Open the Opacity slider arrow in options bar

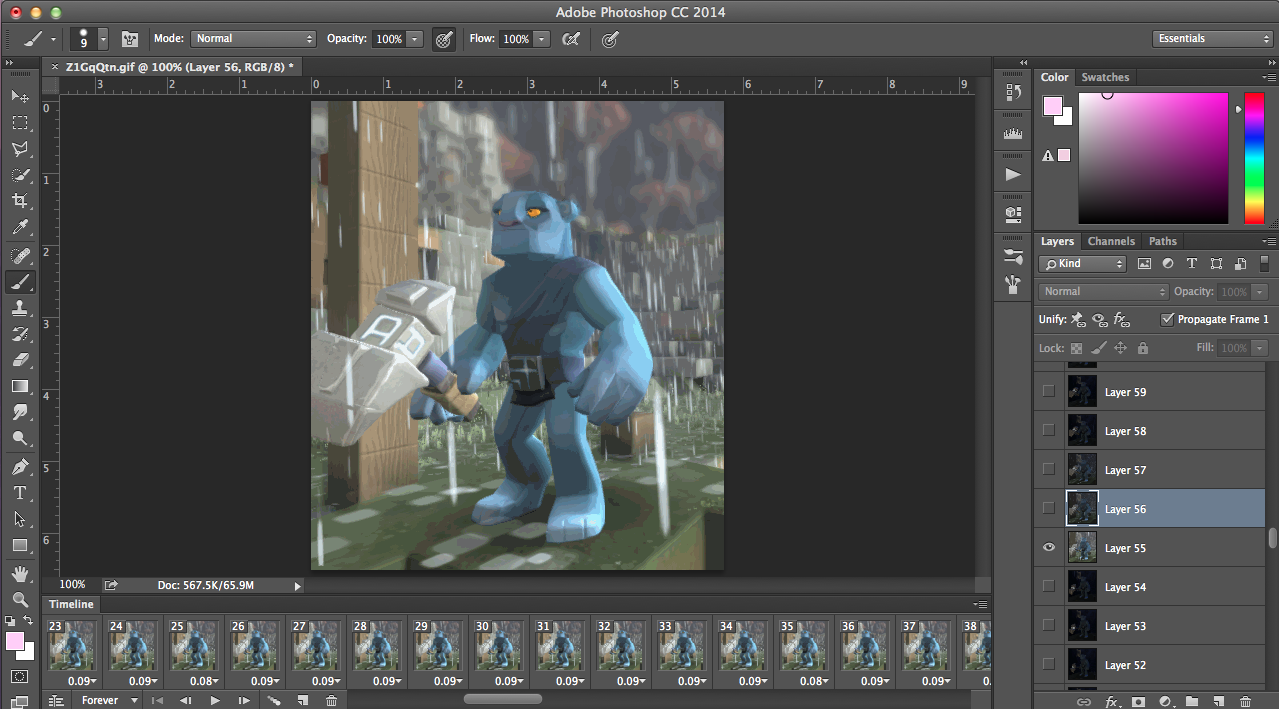point(415,39)
